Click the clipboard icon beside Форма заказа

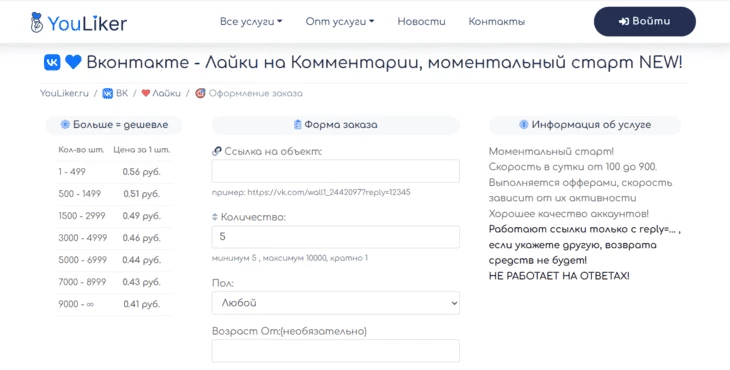298,125
